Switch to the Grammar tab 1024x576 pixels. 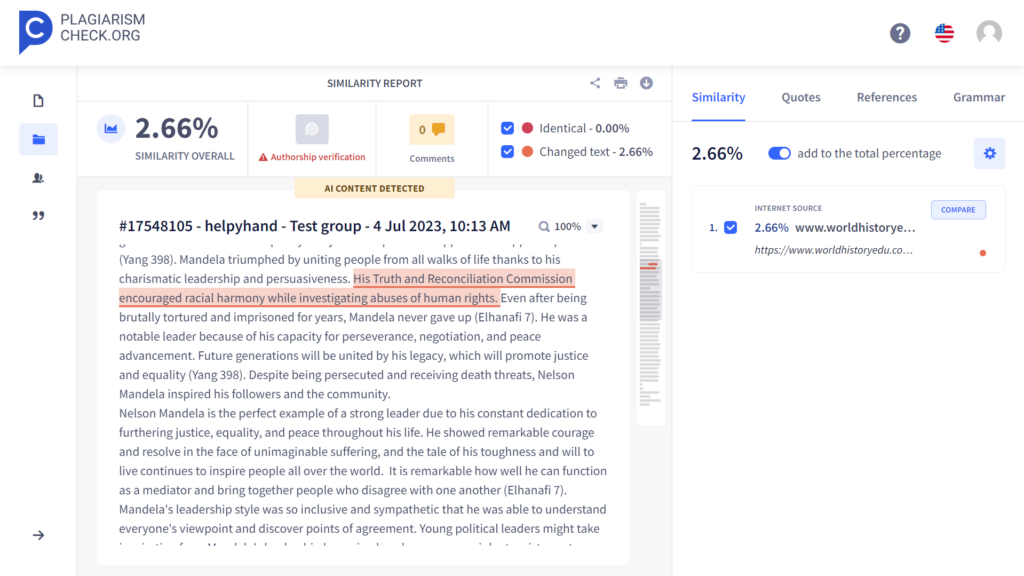click(978, 97)
